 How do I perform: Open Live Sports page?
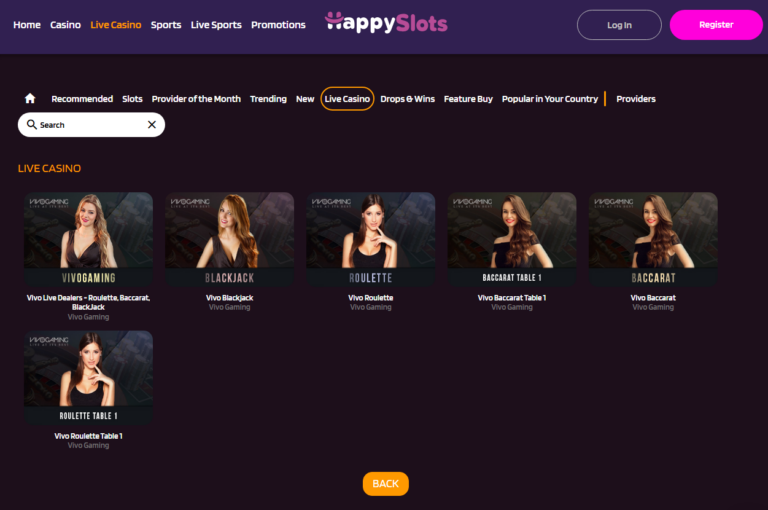(x=216, y=24)
